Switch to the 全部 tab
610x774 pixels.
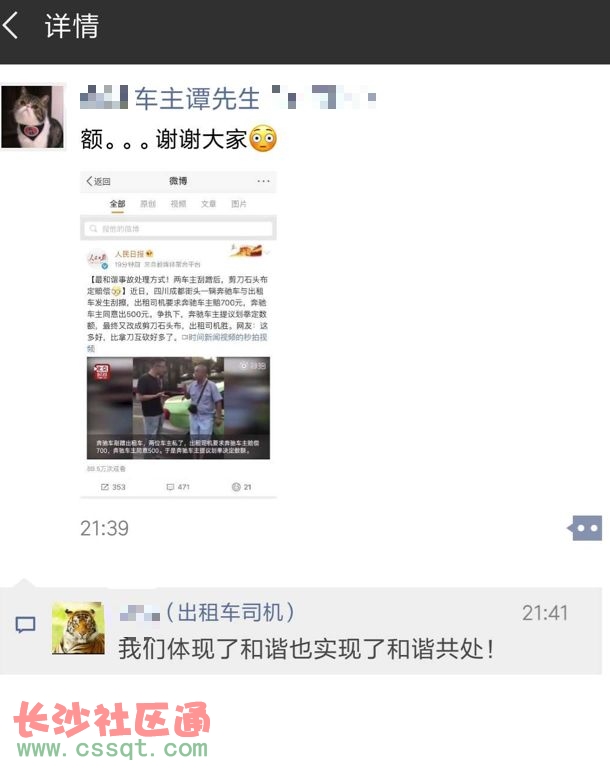pyautogui.click(x=117, y=204)
